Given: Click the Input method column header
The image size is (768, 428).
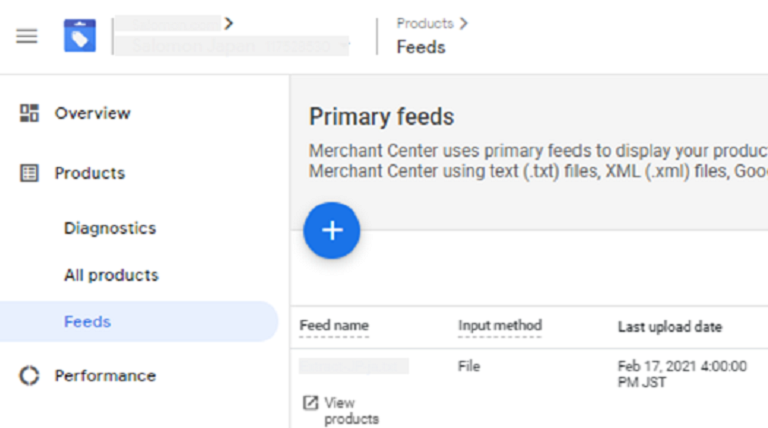Looking at the screenshot, I should pos(499,326).
